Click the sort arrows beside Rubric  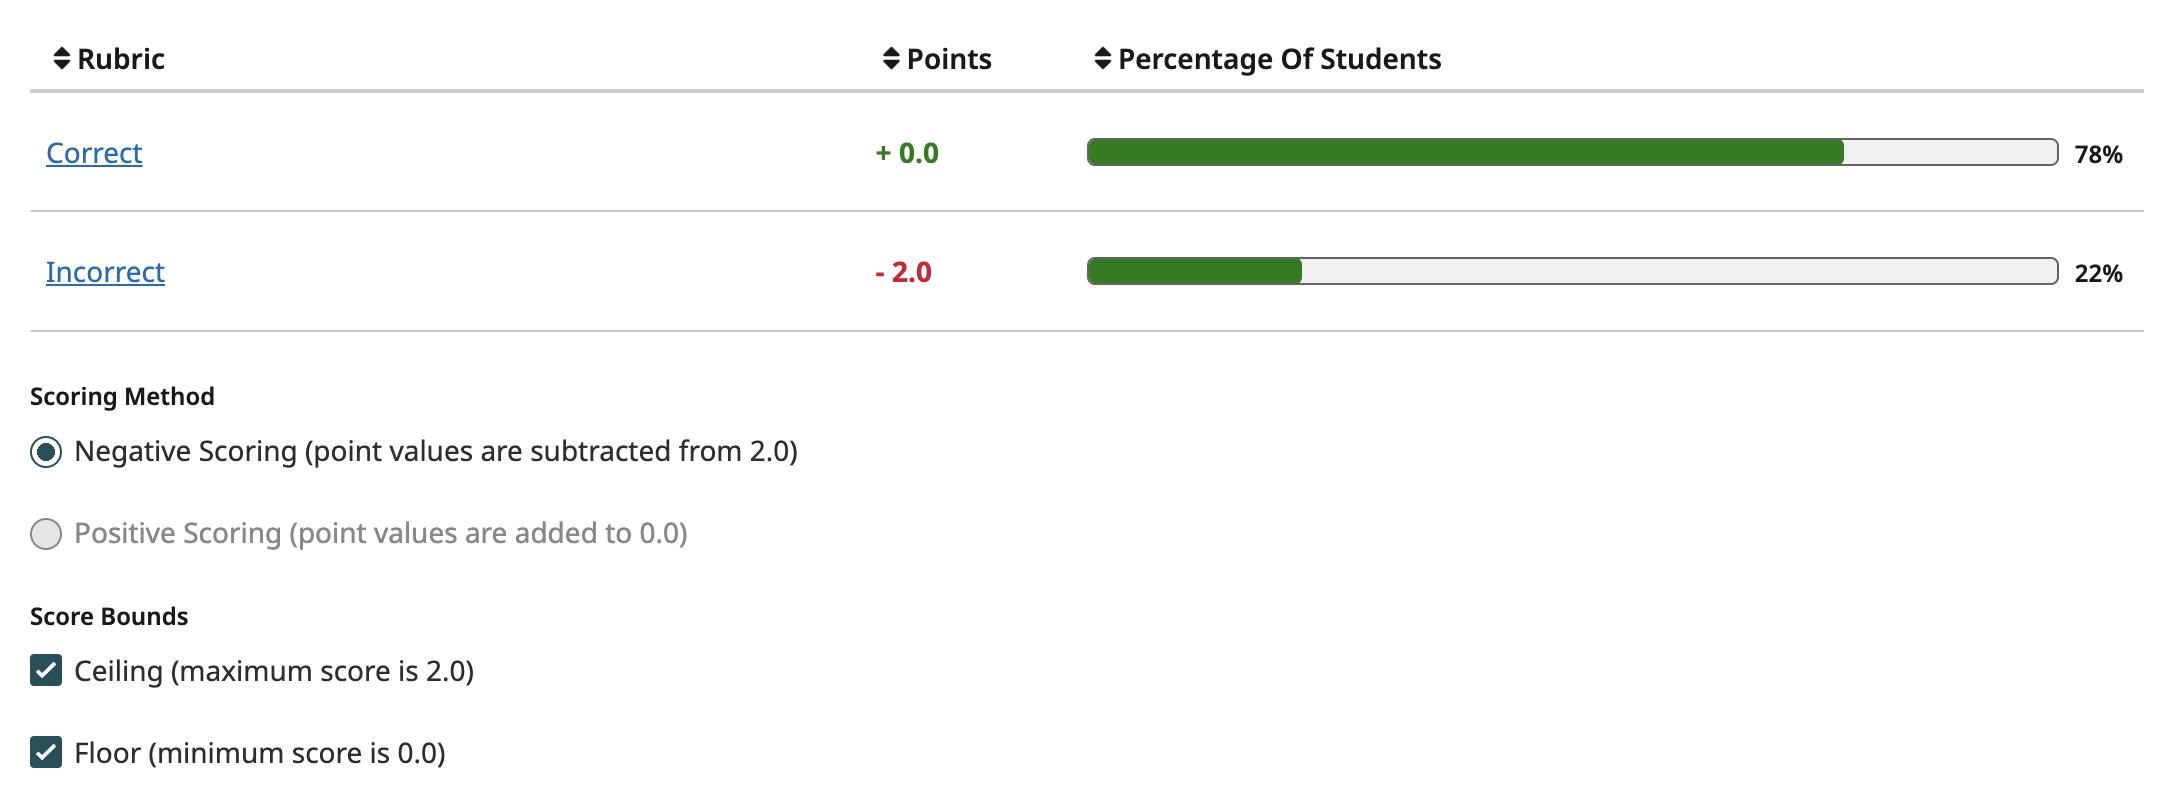coord(62,59)
